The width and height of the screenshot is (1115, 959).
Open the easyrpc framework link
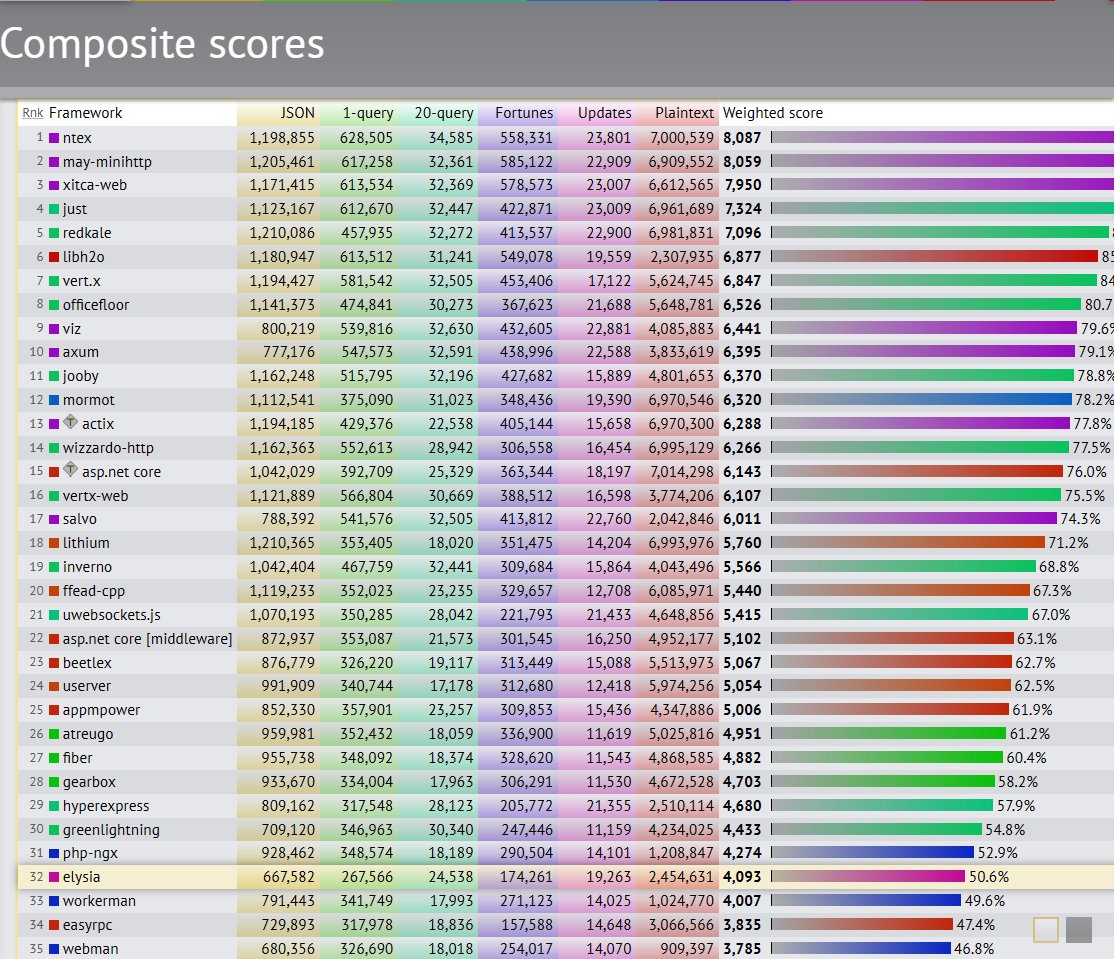pyautogui.click(x=87, y=925)
